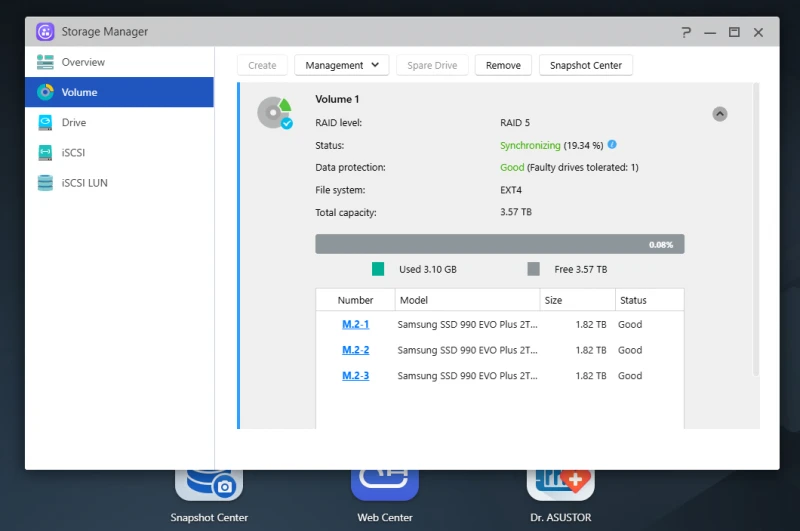Sort by the Model column header
This screenshot has width=800, height=531.
467,300
